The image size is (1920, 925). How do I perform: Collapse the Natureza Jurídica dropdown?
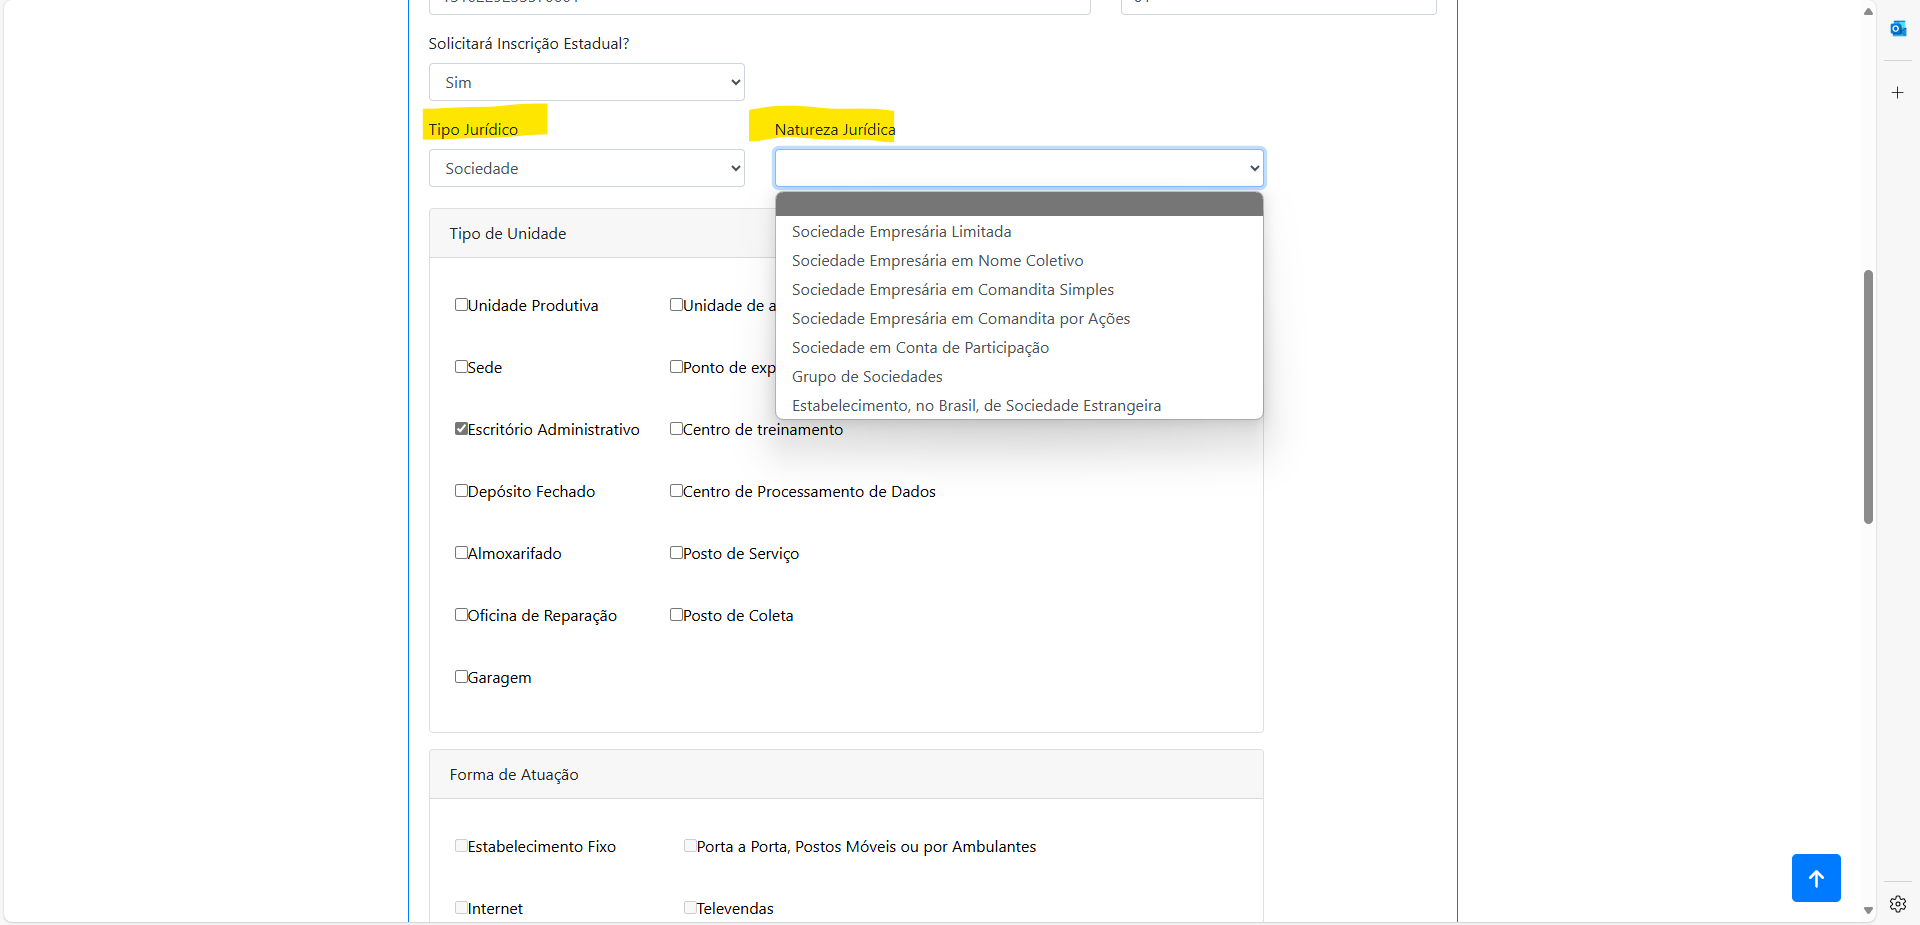[x=1019, y=168]
